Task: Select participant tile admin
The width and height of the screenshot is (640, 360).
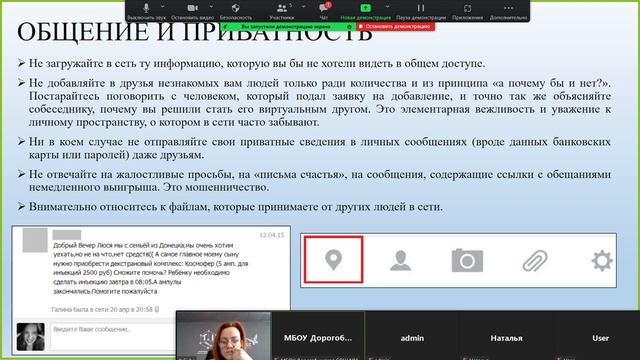Action: 412,336
